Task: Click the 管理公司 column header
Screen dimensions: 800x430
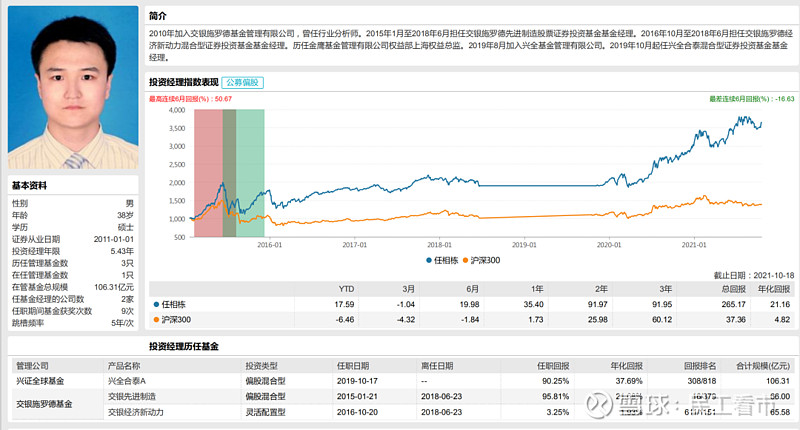Action: coord(32,366)
